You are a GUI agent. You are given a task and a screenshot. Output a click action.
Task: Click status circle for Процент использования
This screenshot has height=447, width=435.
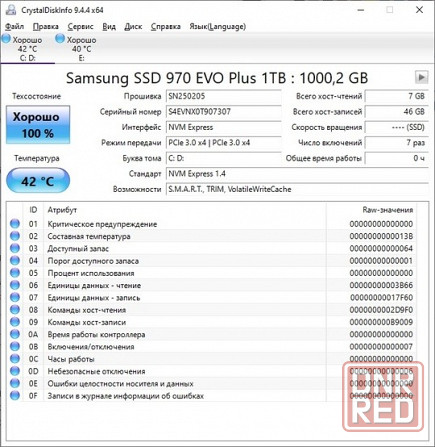[x=15, y=273]
